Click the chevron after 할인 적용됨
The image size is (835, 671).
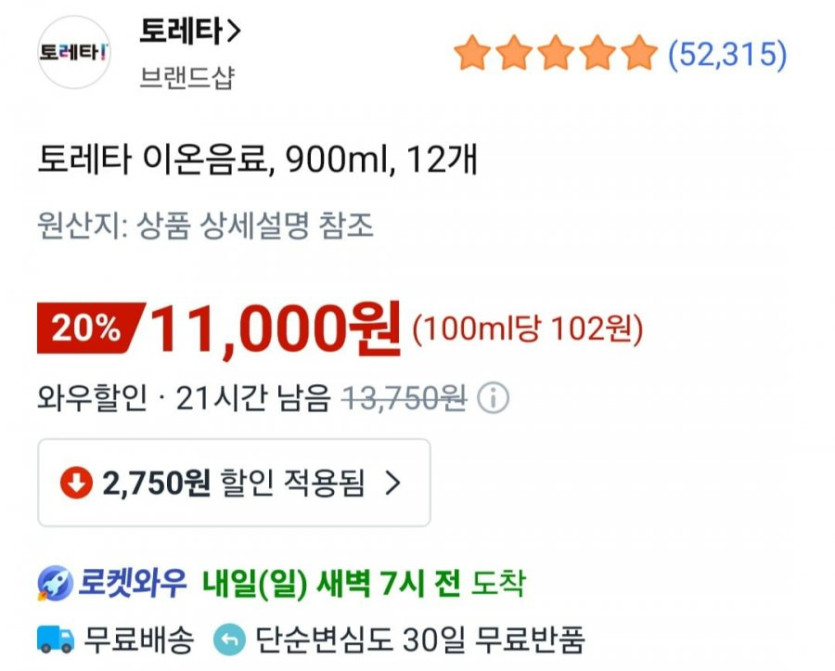tap(393, 483)
